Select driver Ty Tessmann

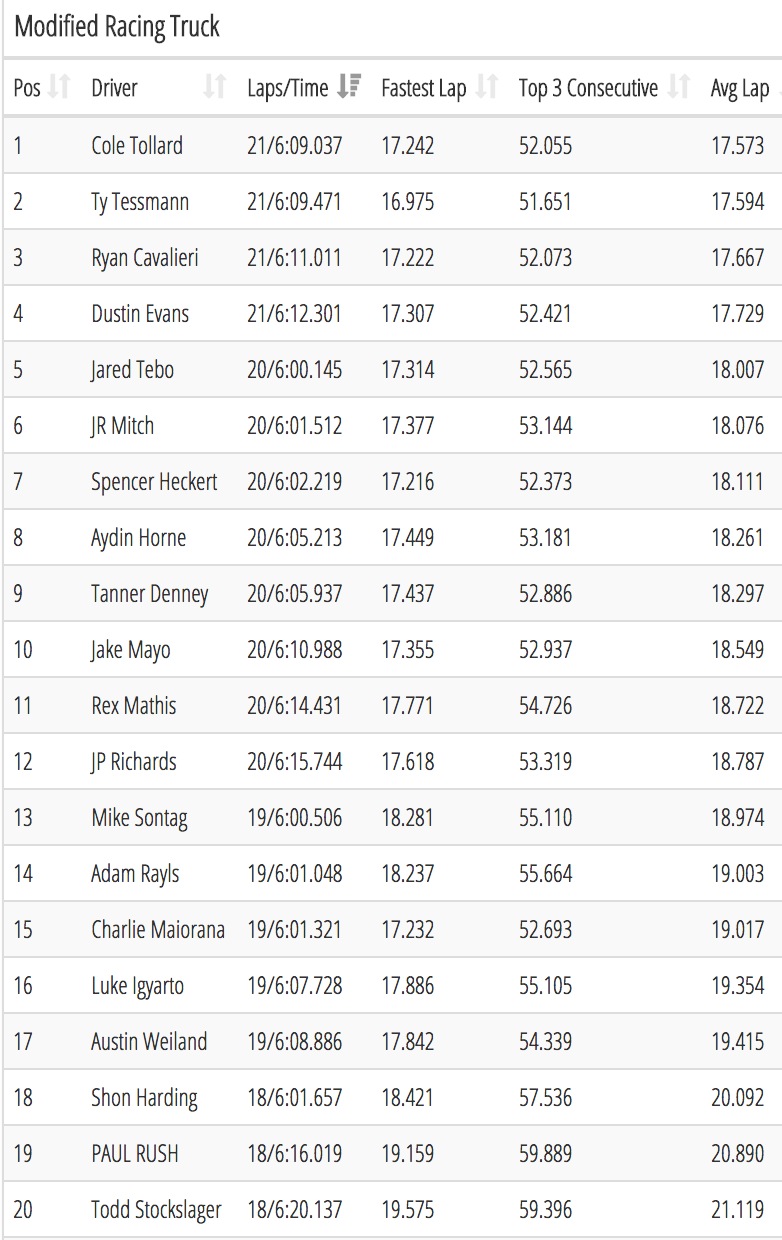coord(140,202)
